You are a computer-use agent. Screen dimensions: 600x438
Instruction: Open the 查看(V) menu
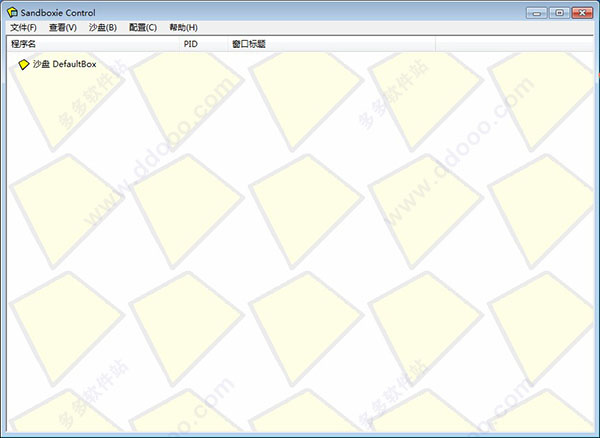(x=62, y=28)
